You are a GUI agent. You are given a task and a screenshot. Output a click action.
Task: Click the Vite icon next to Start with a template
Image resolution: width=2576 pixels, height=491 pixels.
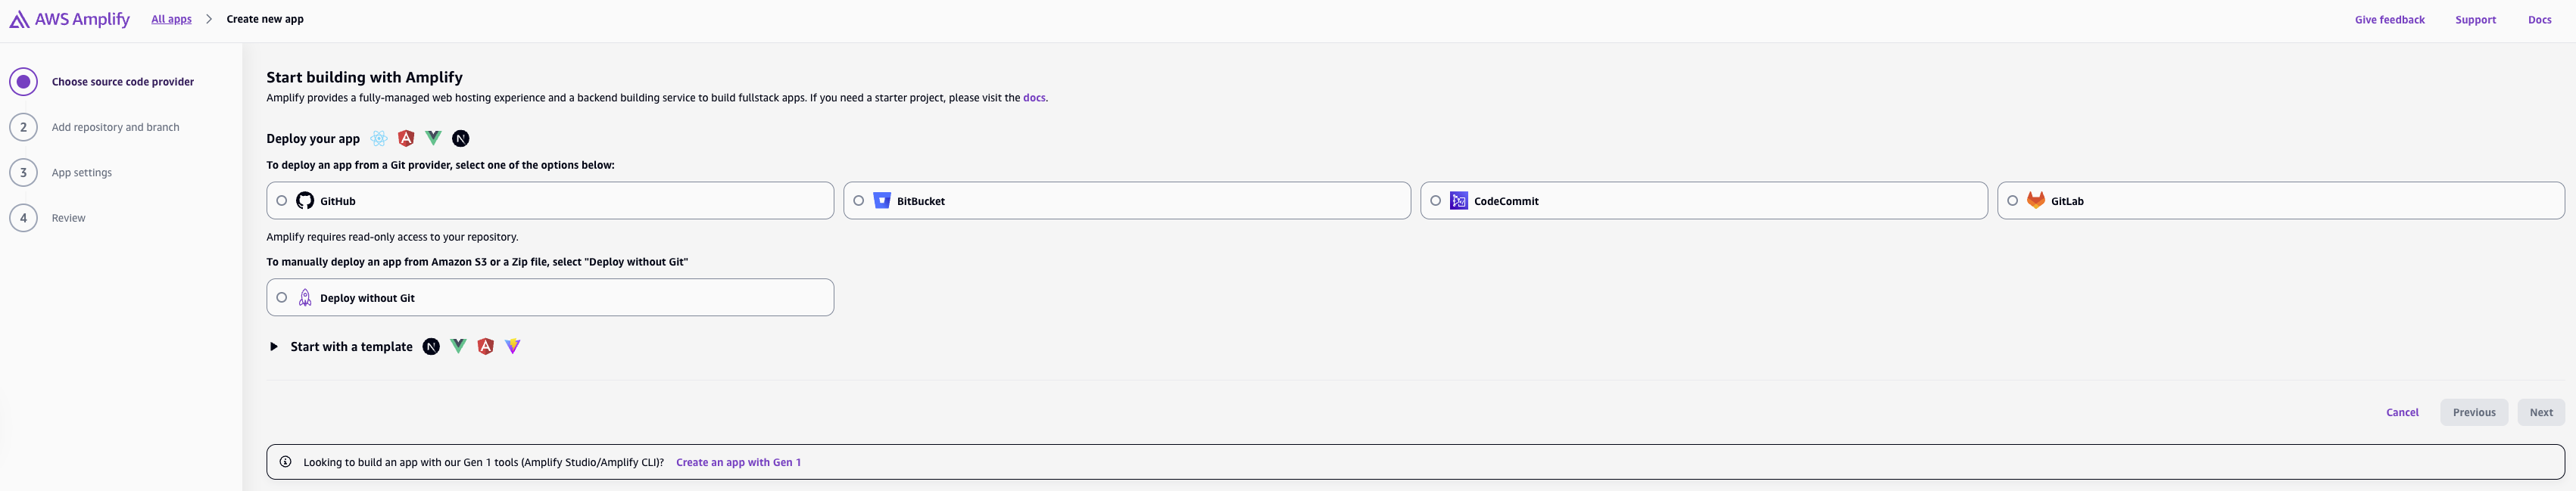coord(512,346)
